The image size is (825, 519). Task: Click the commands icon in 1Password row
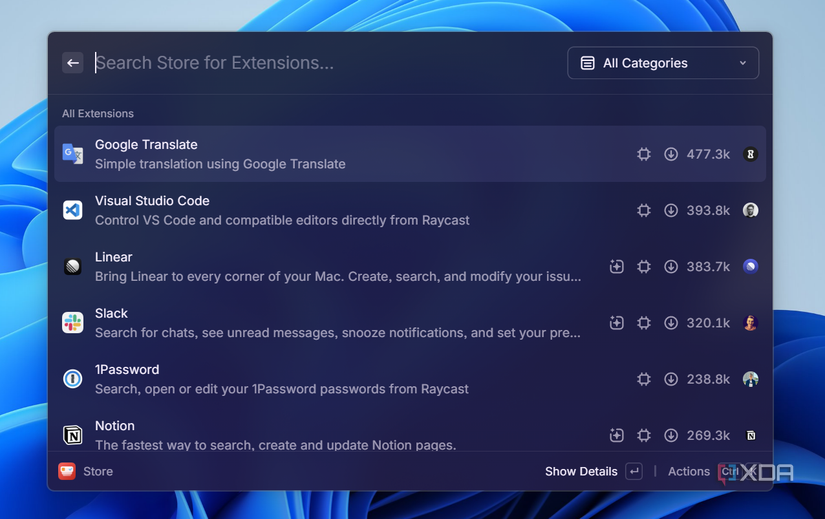point(643,379)
